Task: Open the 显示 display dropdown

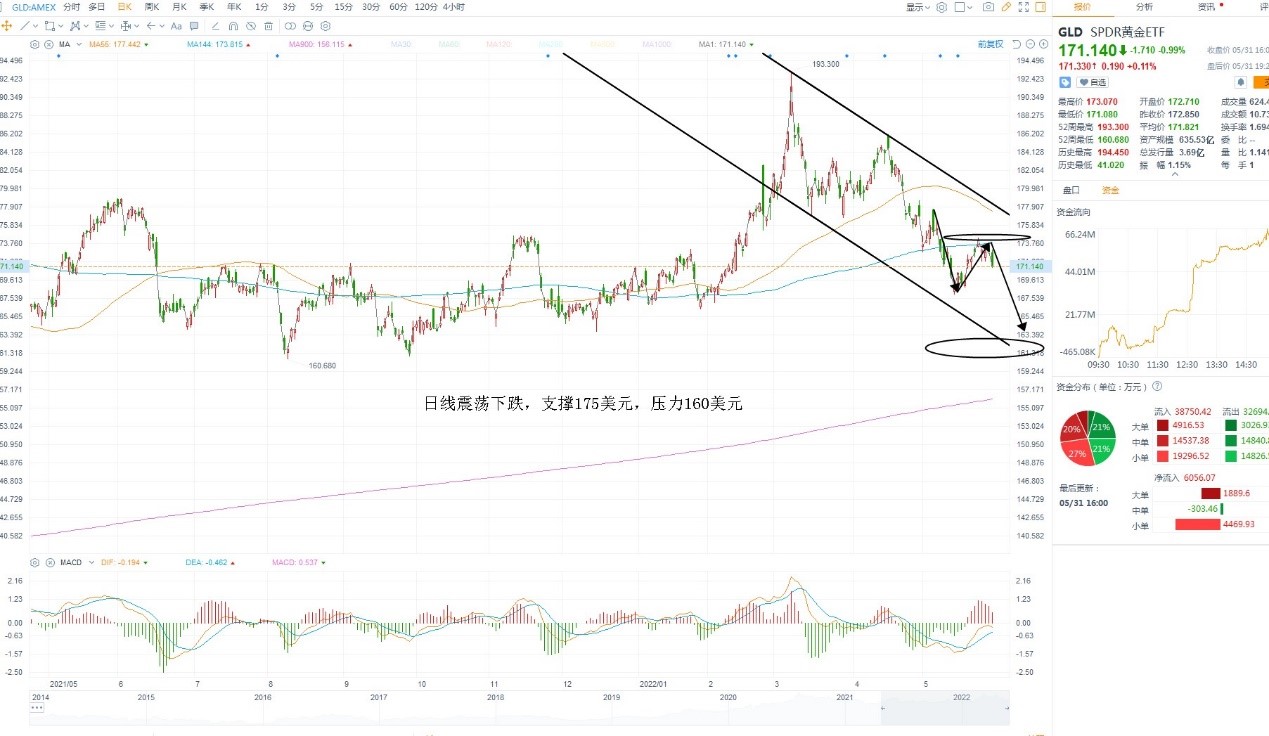Action: [917, 7]
